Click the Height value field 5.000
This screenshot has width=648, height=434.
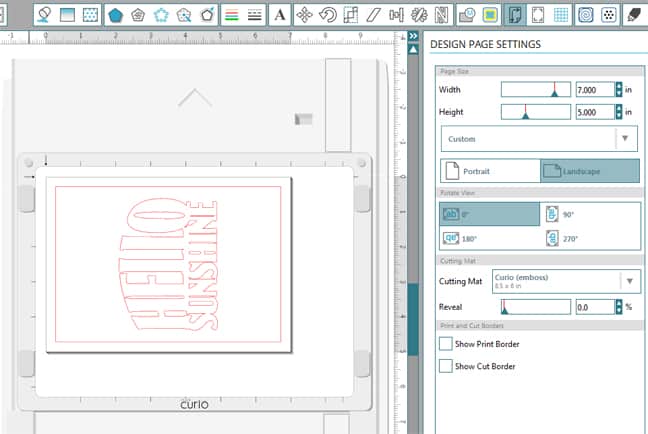pos(595,112)
